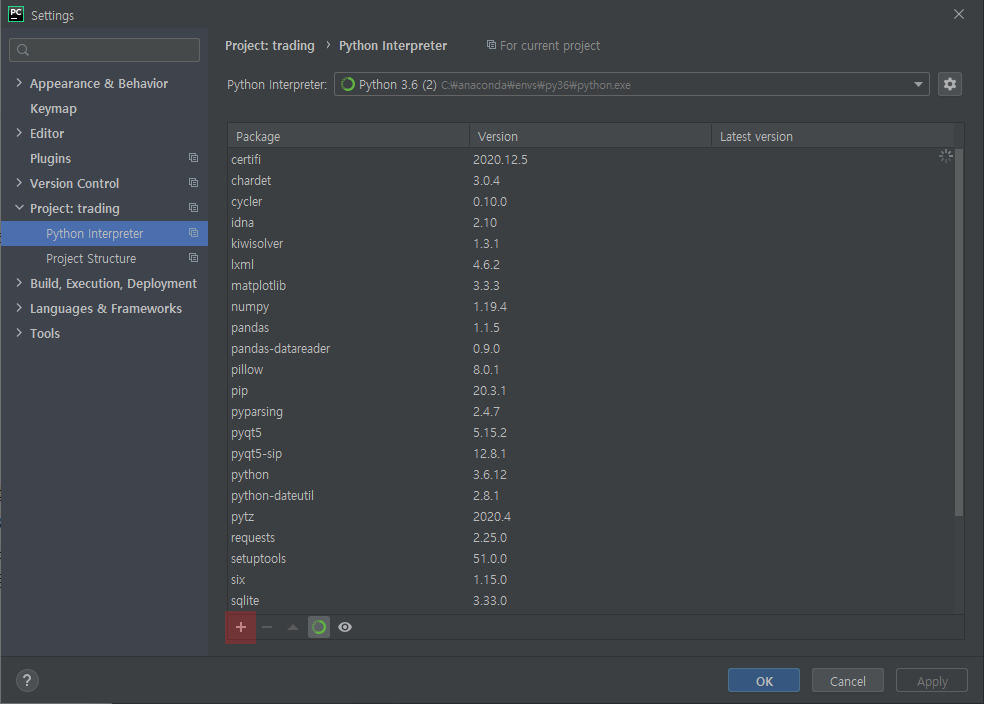Select the pytz package row
The image size is (984, 704).
point(591,517)
